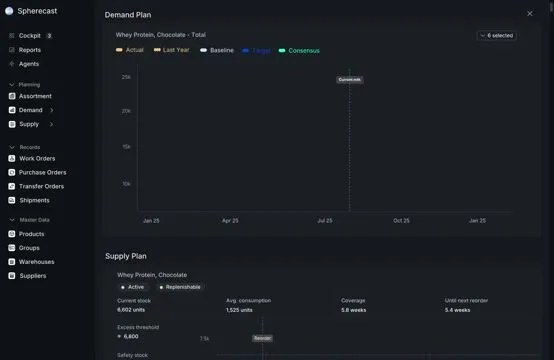Click the 1,525 units consumption value
Viewport: 554px width, 360px height.
pos(239,310)
